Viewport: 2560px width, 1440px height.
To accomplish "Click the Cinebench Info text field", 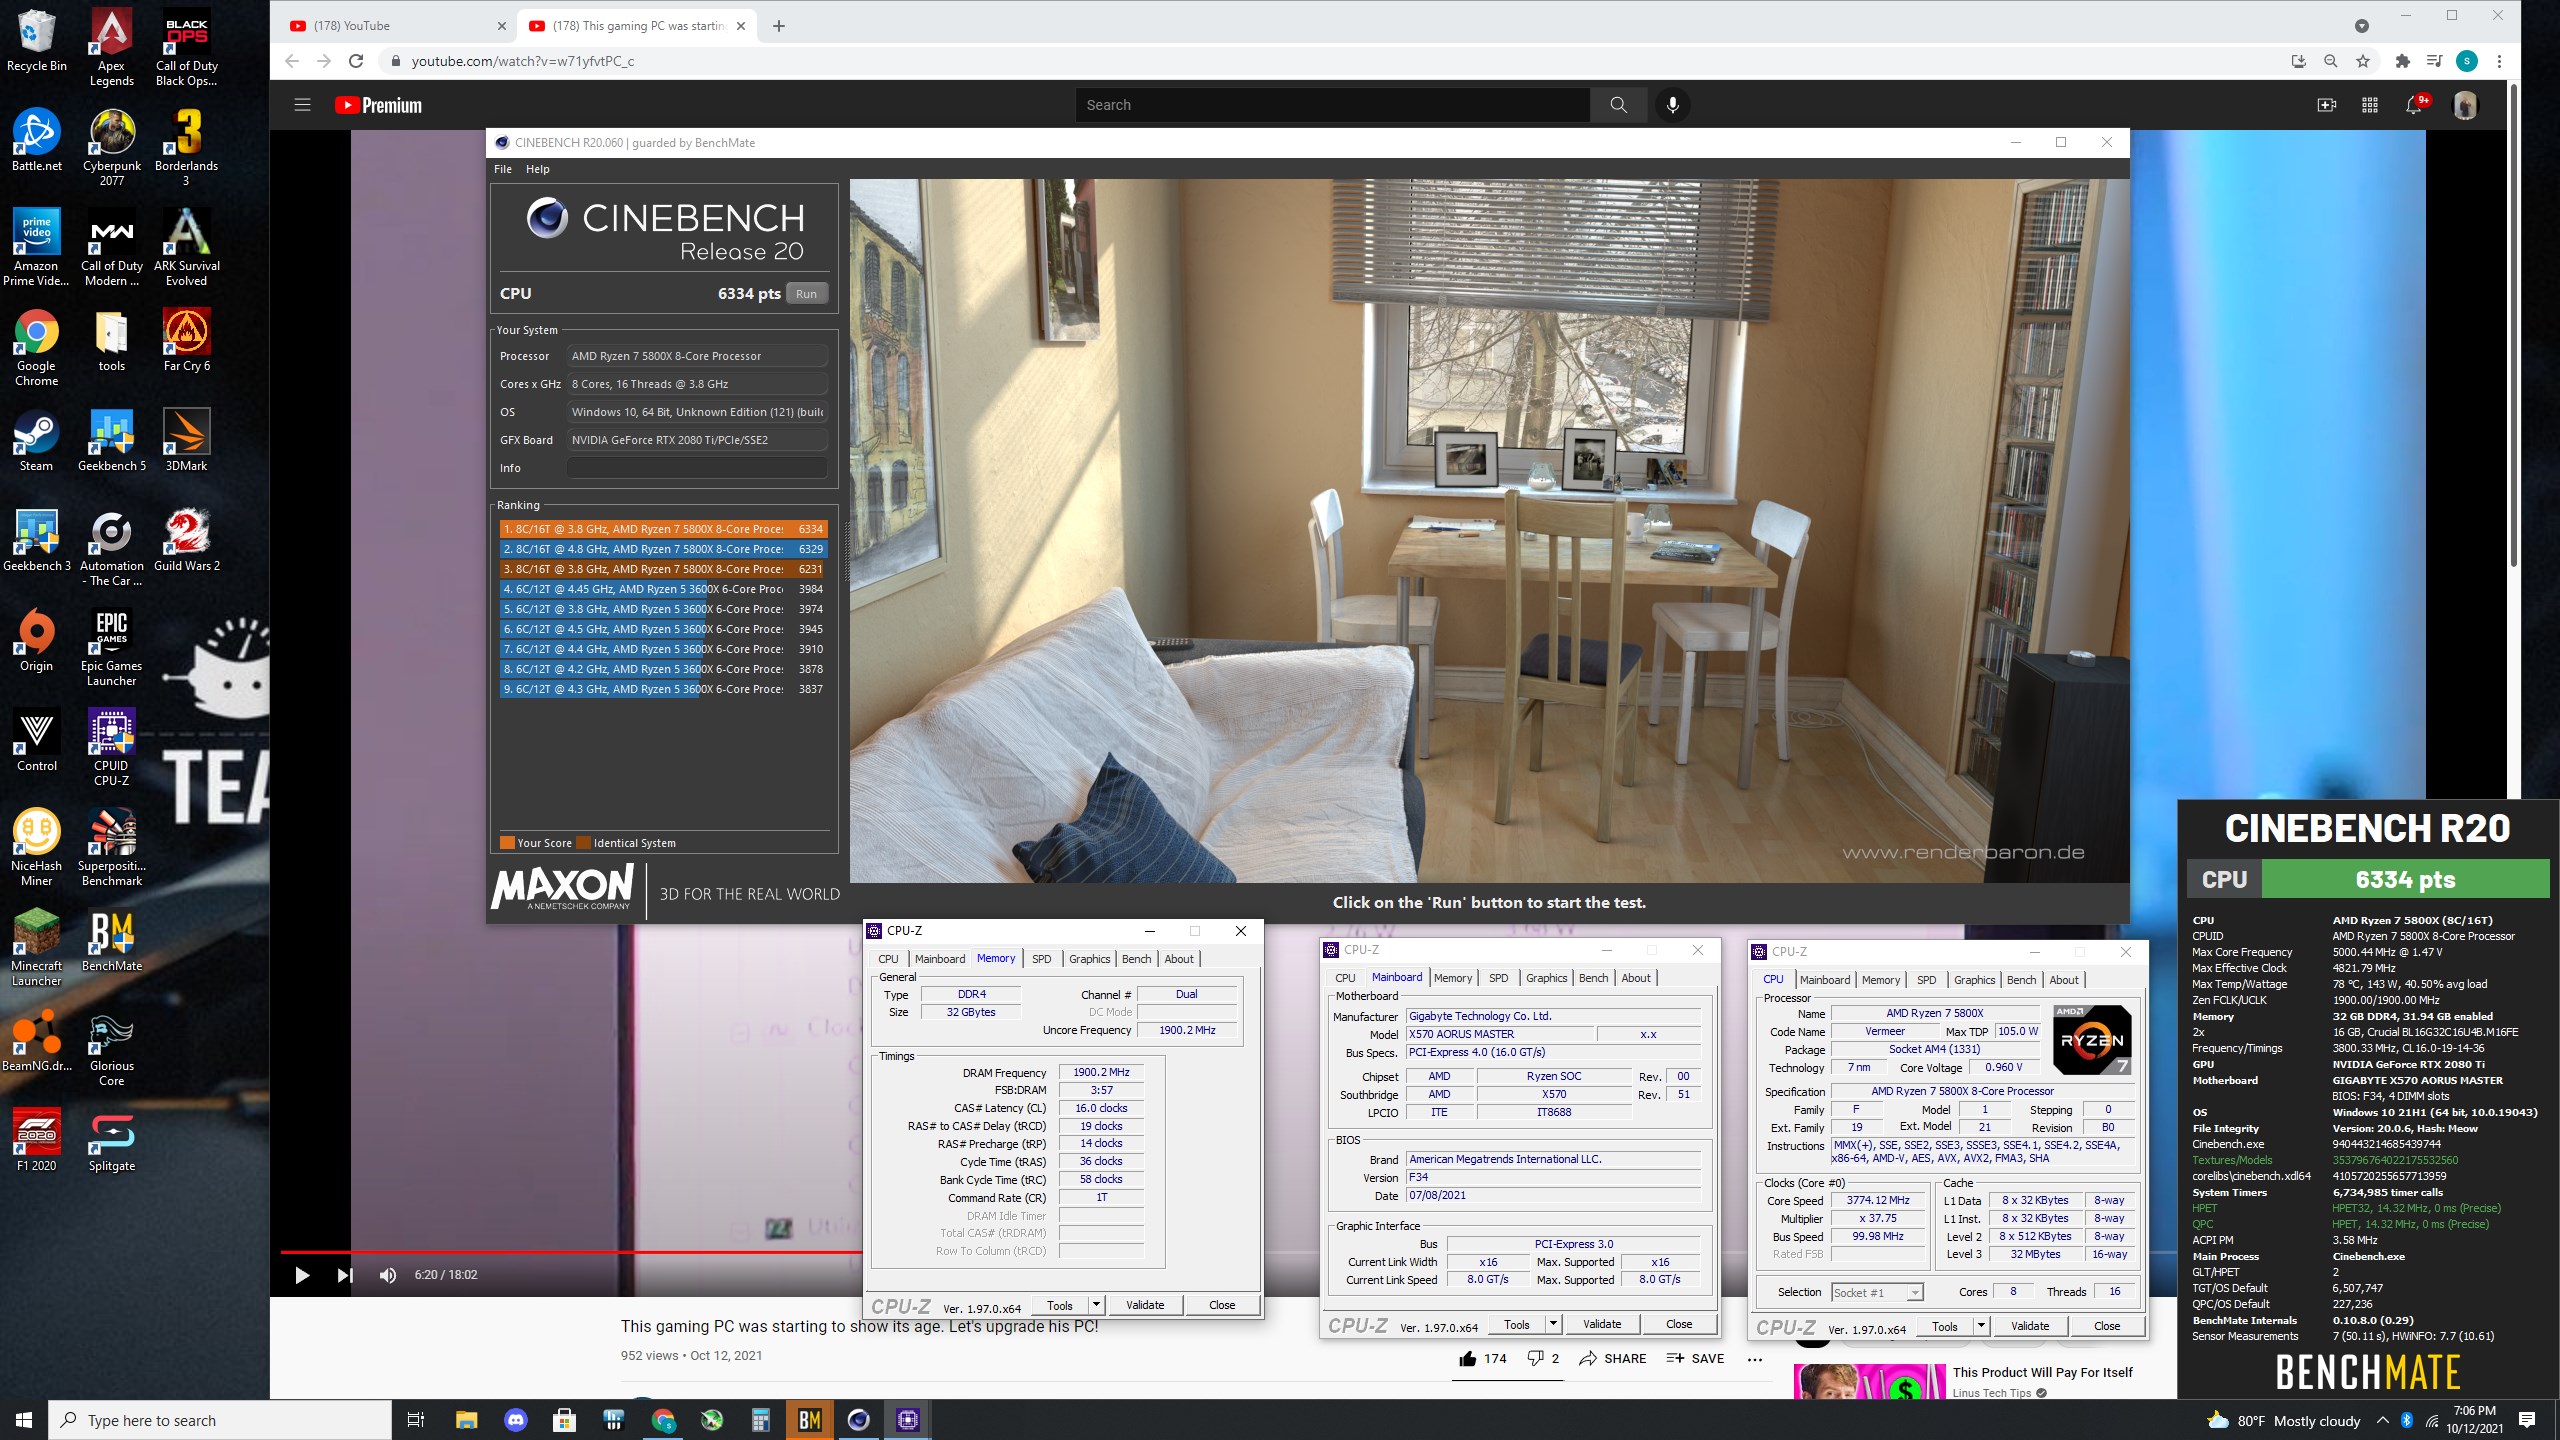I will 697,468.
